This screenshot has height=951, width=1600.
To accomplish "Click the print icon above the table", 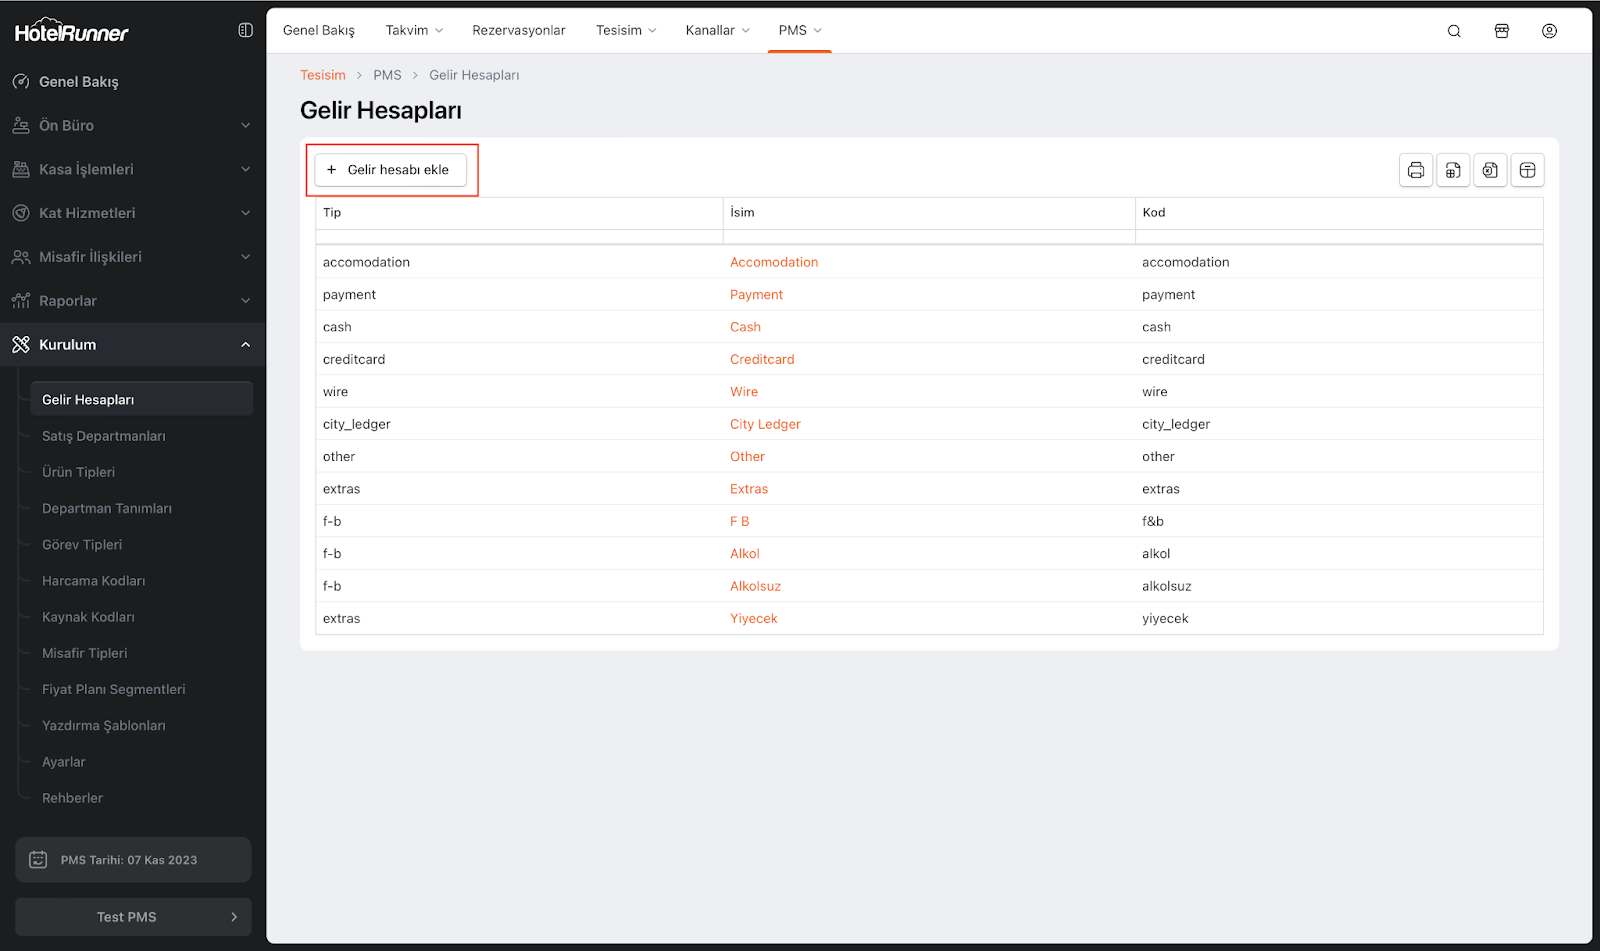I will 1415,170.
